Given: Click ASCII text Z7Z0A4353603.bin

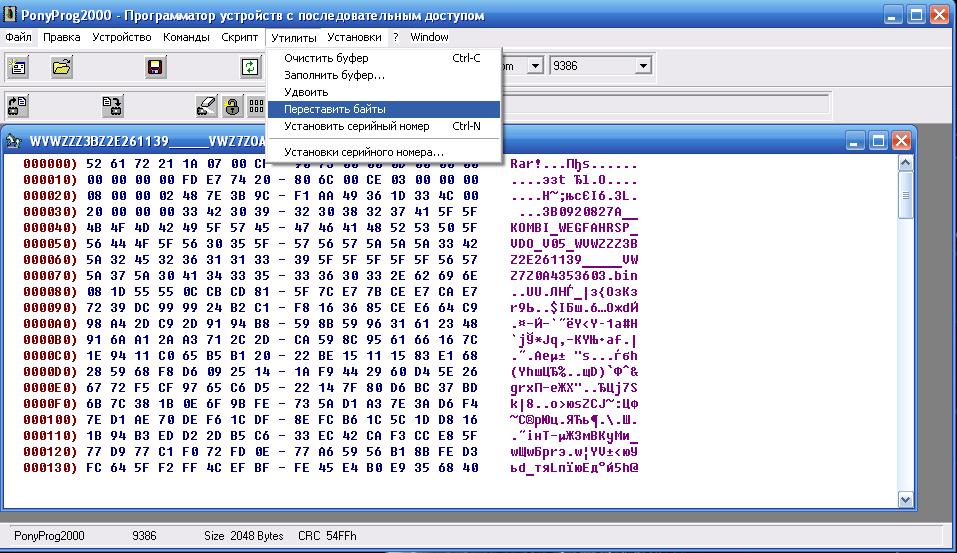Looking at the screenshot, I should (x=574, y=276).
